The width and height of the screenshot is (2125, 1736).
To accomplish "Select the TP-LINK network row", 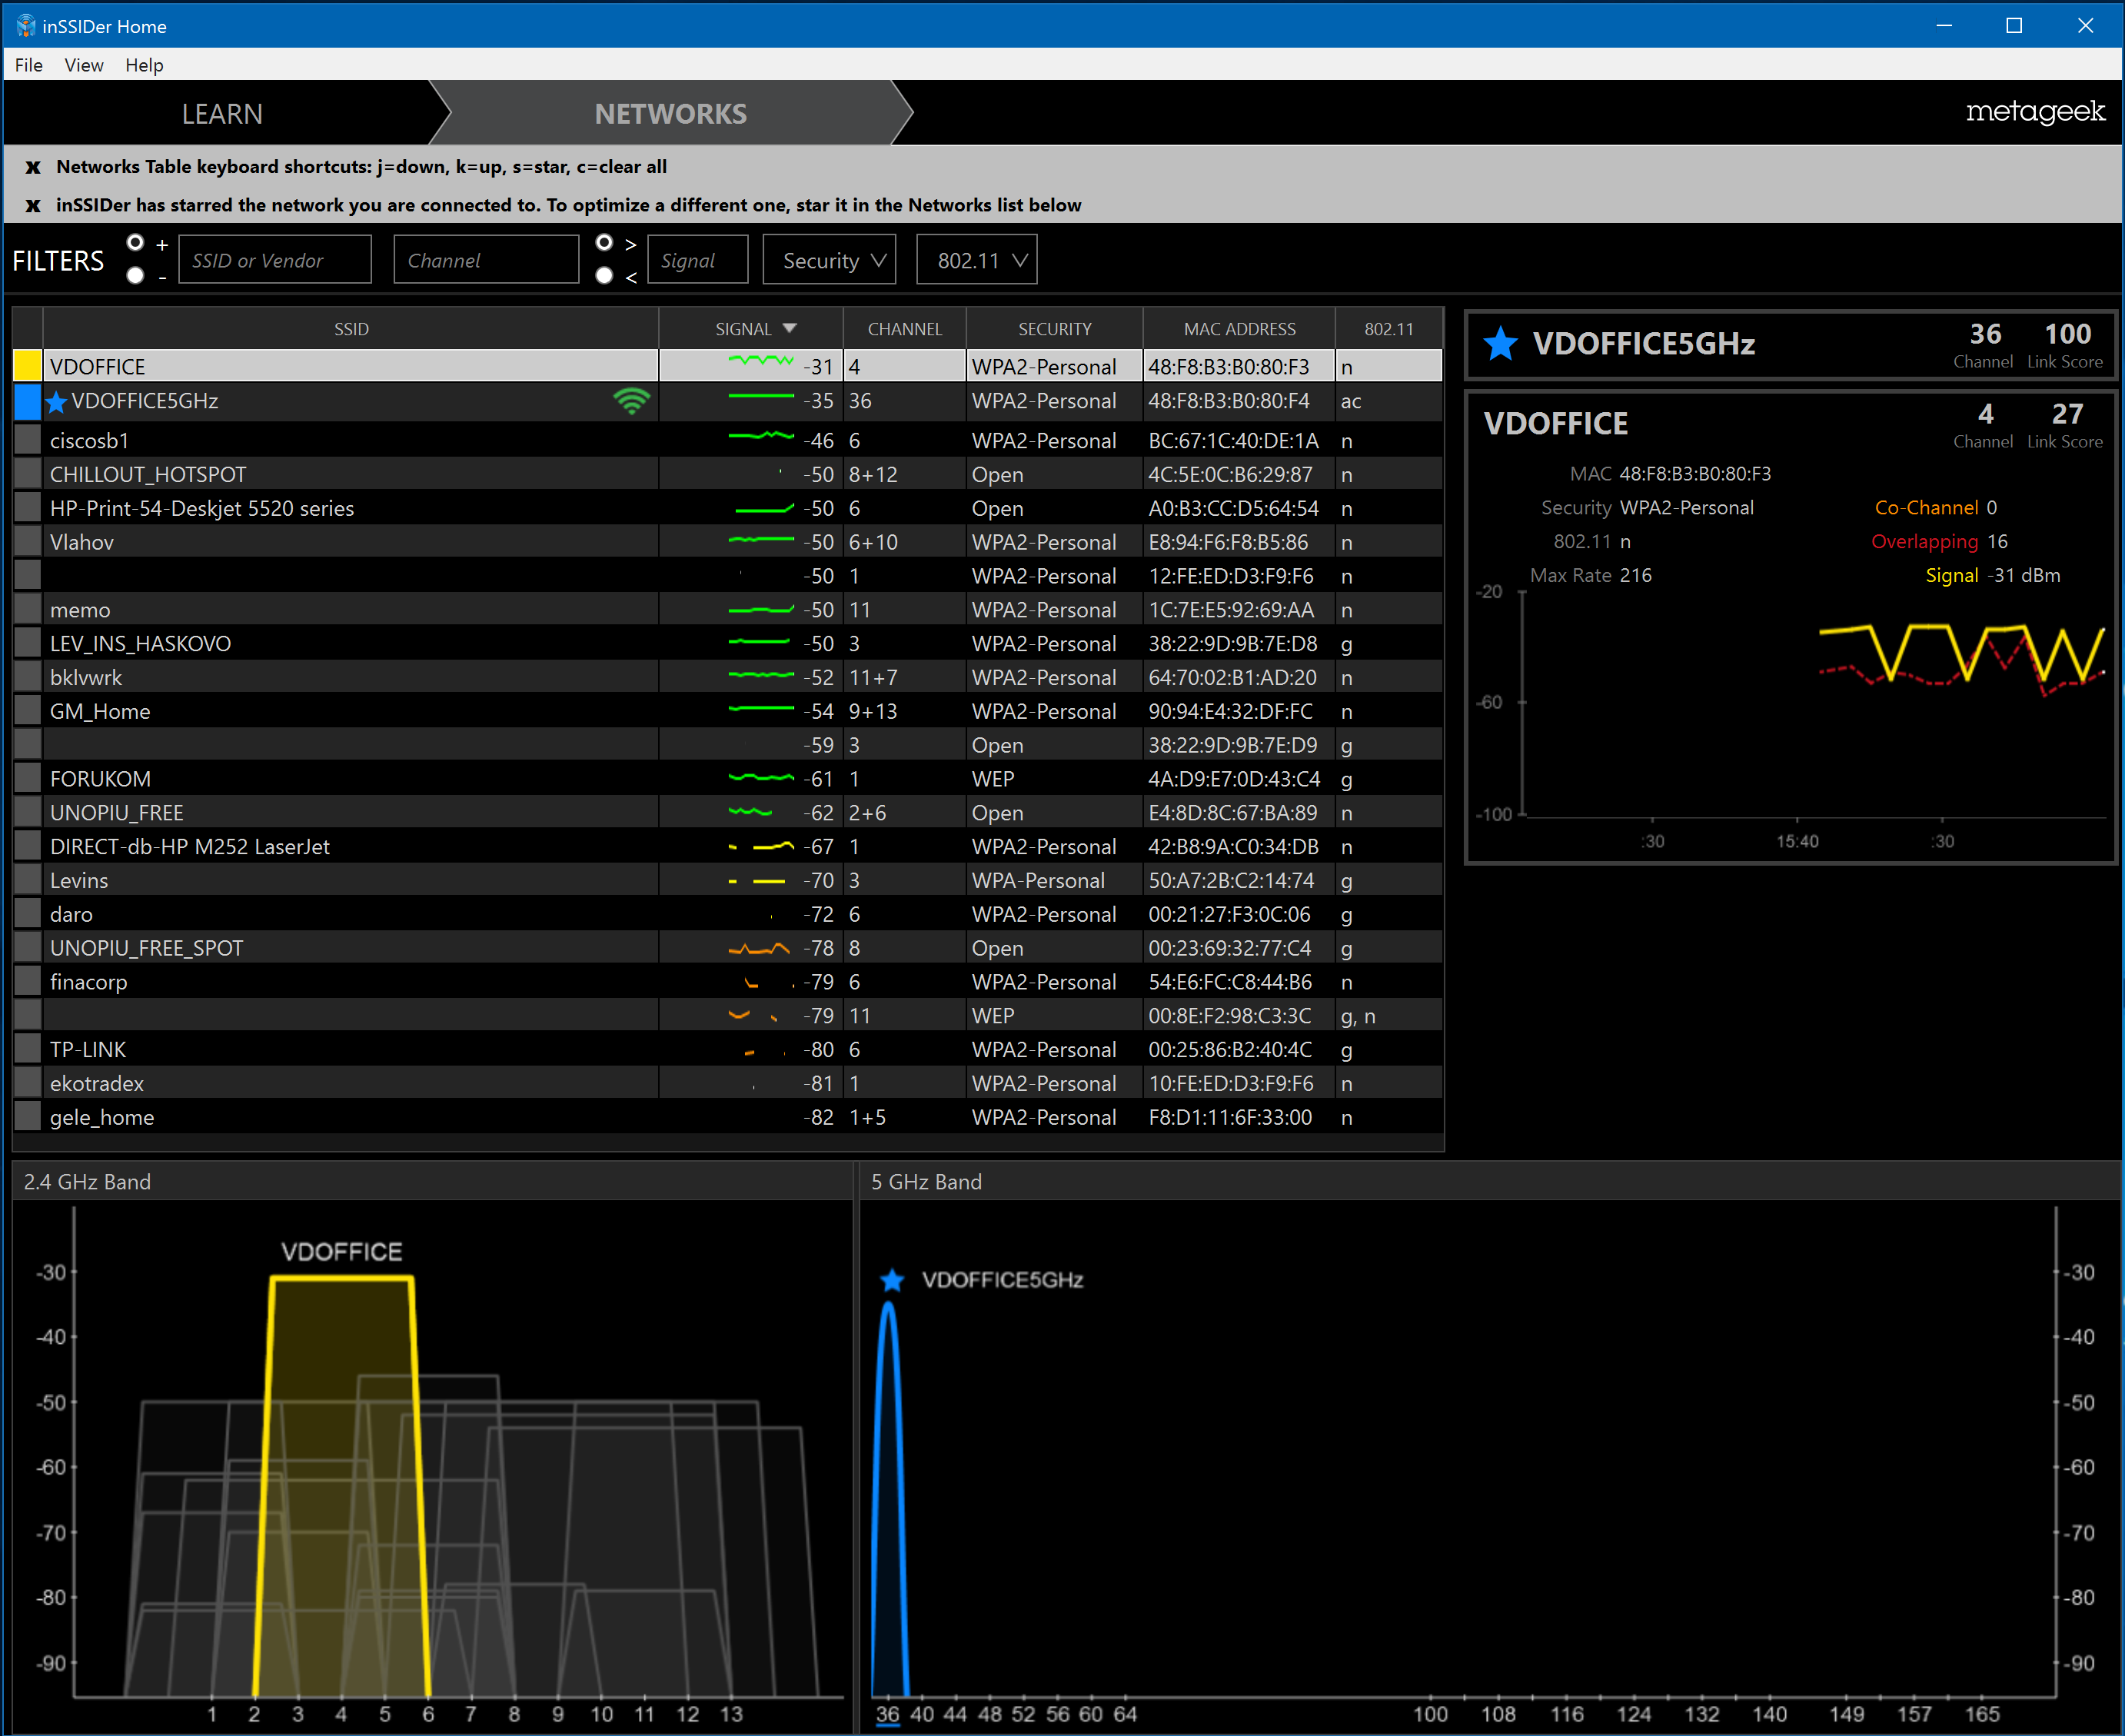I will point(728,1050).
